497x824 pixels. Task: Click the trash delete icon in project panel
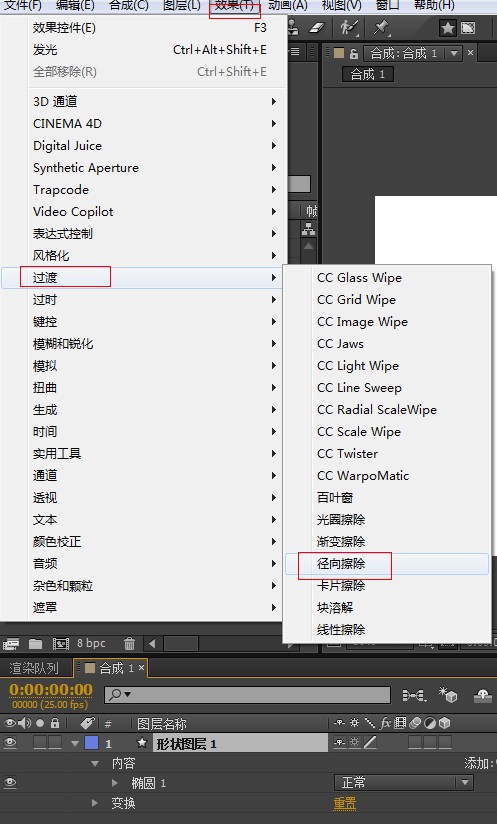tap(129, 643)
